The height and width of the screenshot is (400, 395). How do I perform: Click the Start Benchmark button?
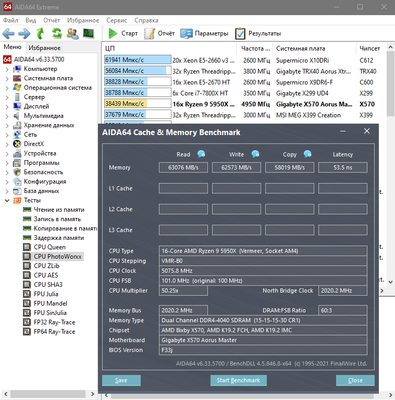pyautogui.click(x=238, y=380)
